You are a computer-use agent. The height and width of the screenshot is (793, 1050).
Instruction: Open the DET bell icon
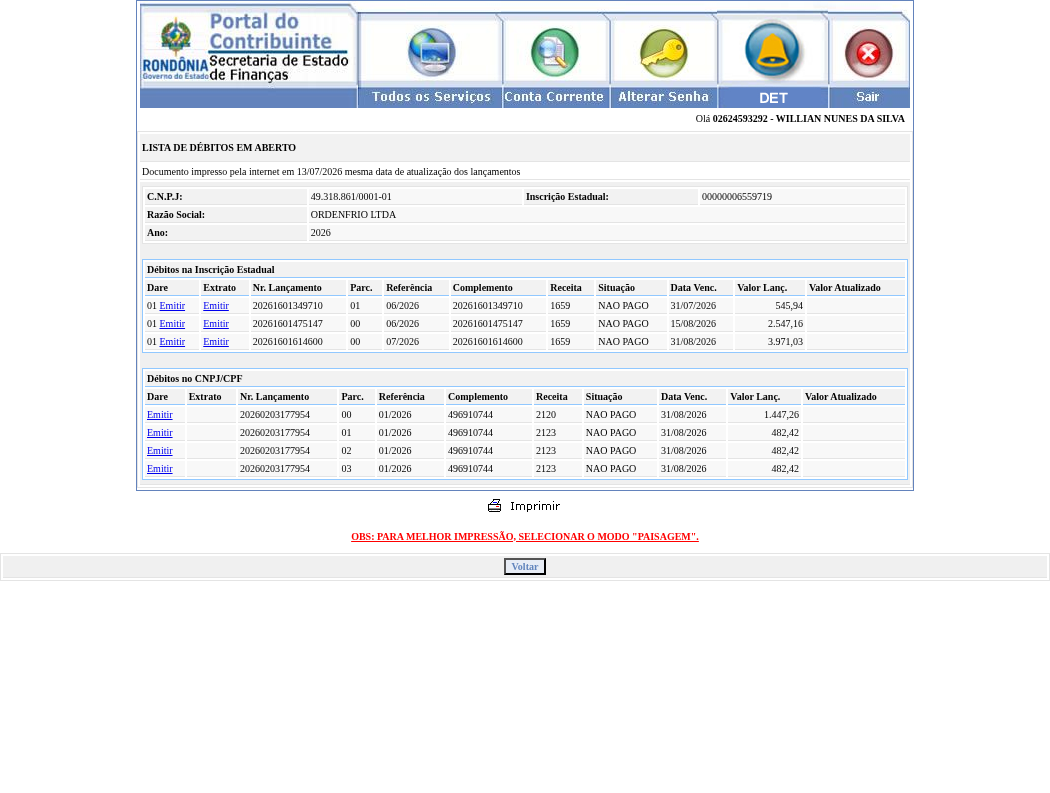(772, 50)
